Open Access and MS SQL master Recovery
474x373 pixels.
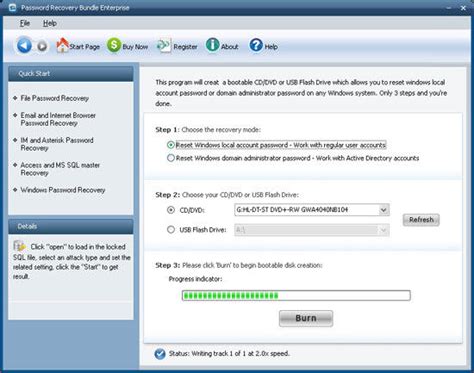[60, 169]
